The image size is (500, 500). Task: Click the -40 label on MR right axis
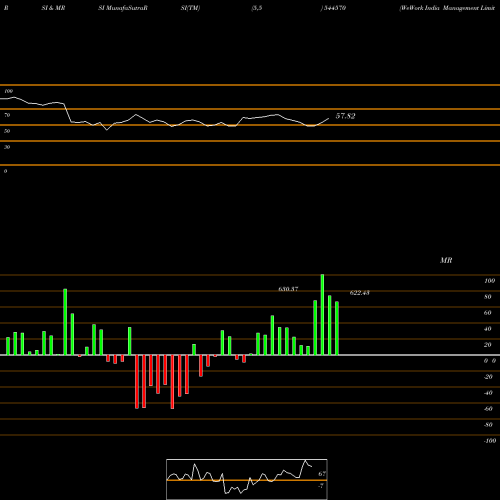tap(488, 393)
